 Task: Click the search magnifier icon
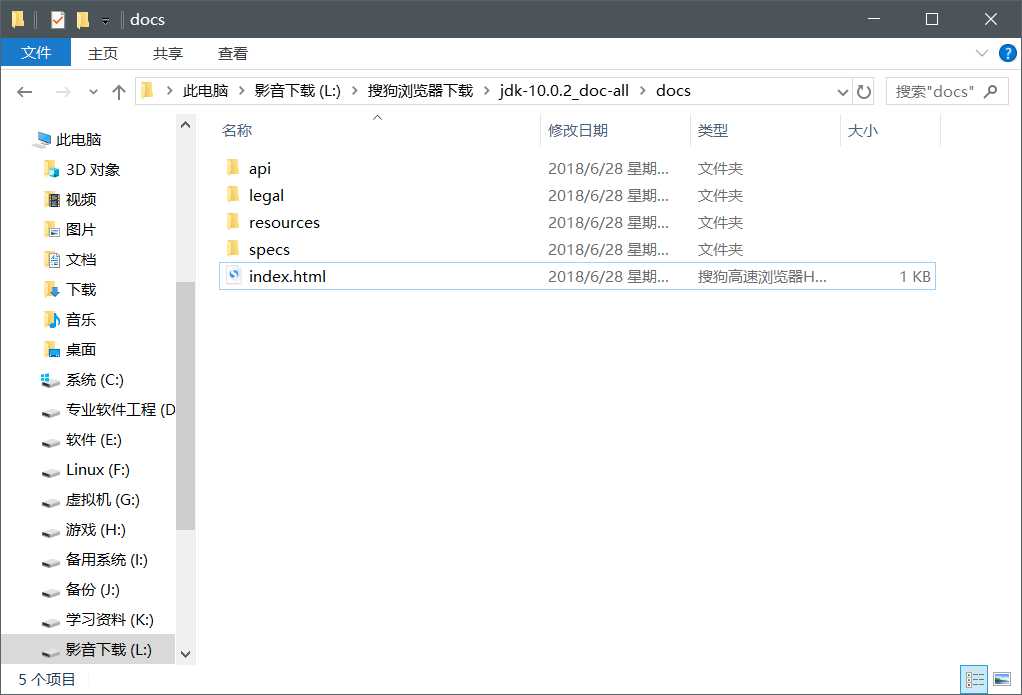991,91
